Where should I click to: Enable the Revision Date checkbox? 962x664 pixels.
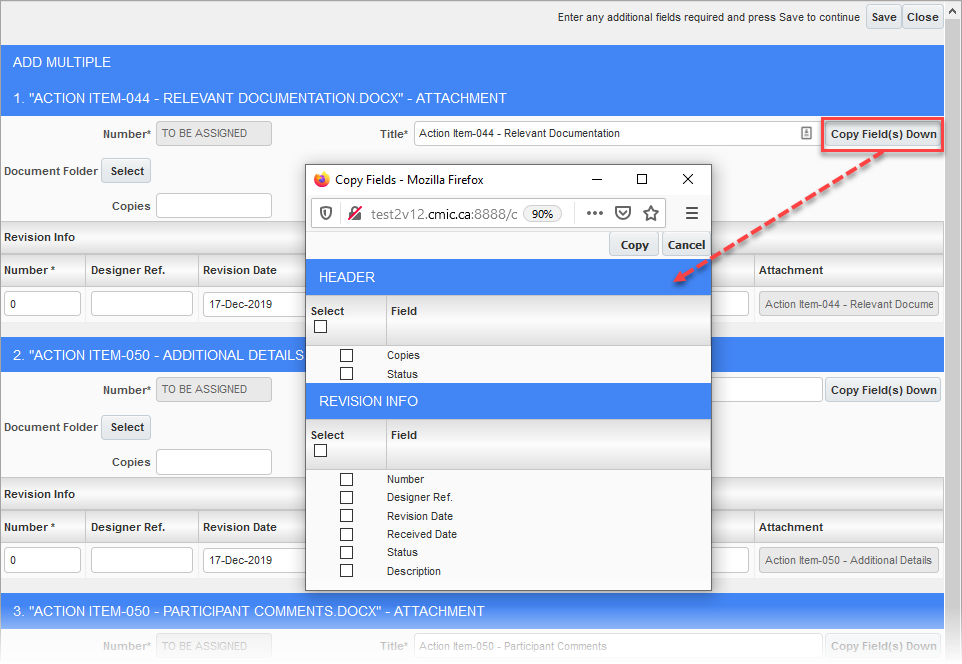[346, 516]
